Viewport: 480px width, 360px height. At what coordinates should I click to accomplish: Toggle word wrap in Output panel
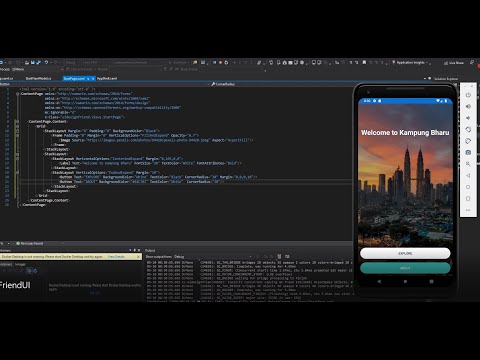click(287, 257)
